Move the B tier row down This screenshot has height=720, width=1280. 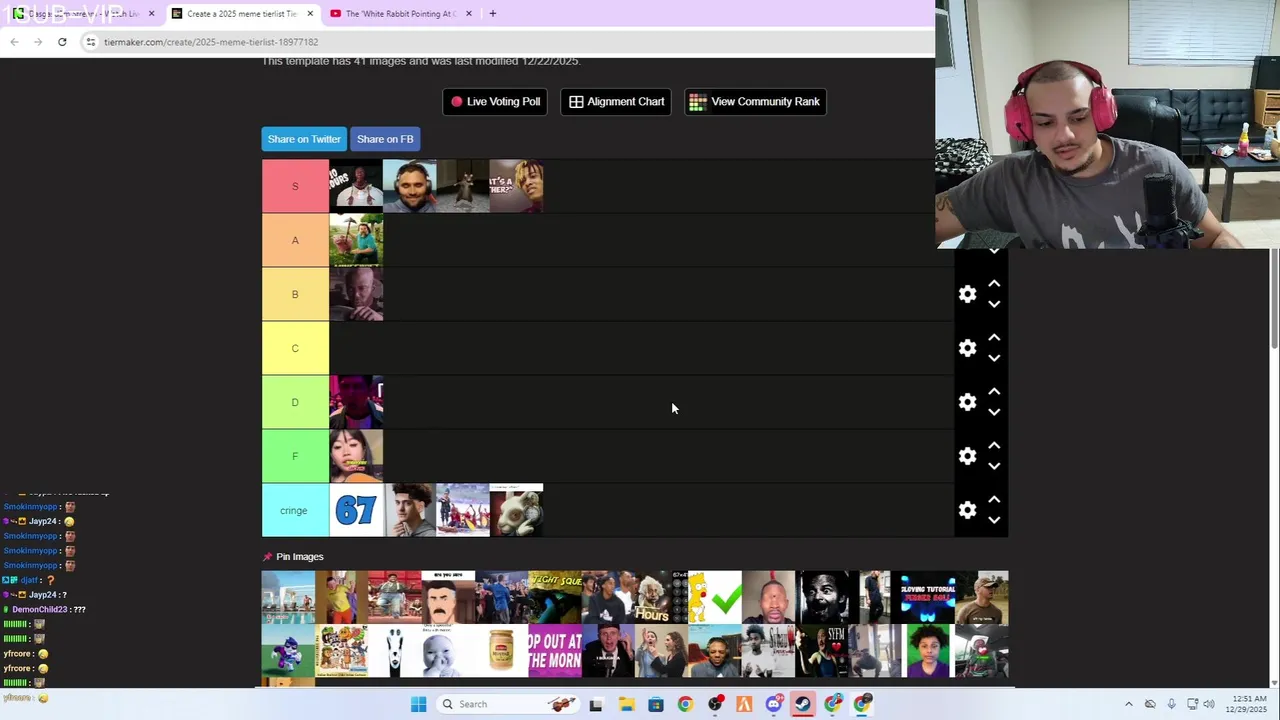tap(994, 305)
